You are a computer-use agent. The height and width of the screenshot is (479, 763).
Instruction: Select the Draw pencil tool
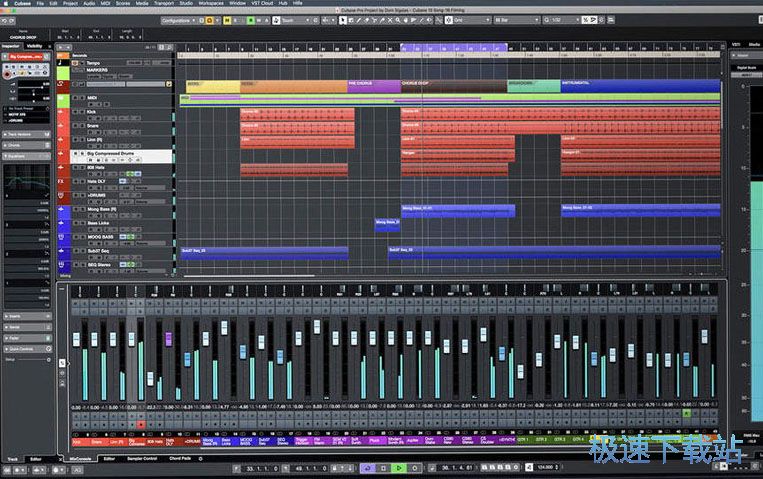[x=359, y=20]
